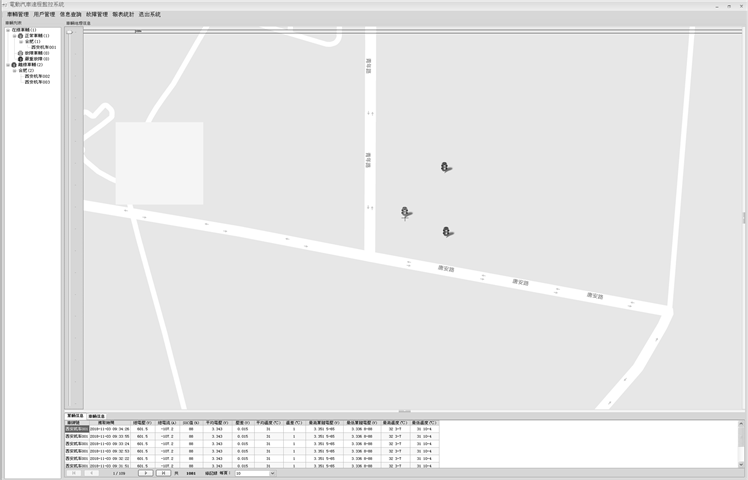
Task: Select the row with time 09:34:26
Action: pos(252,429)
